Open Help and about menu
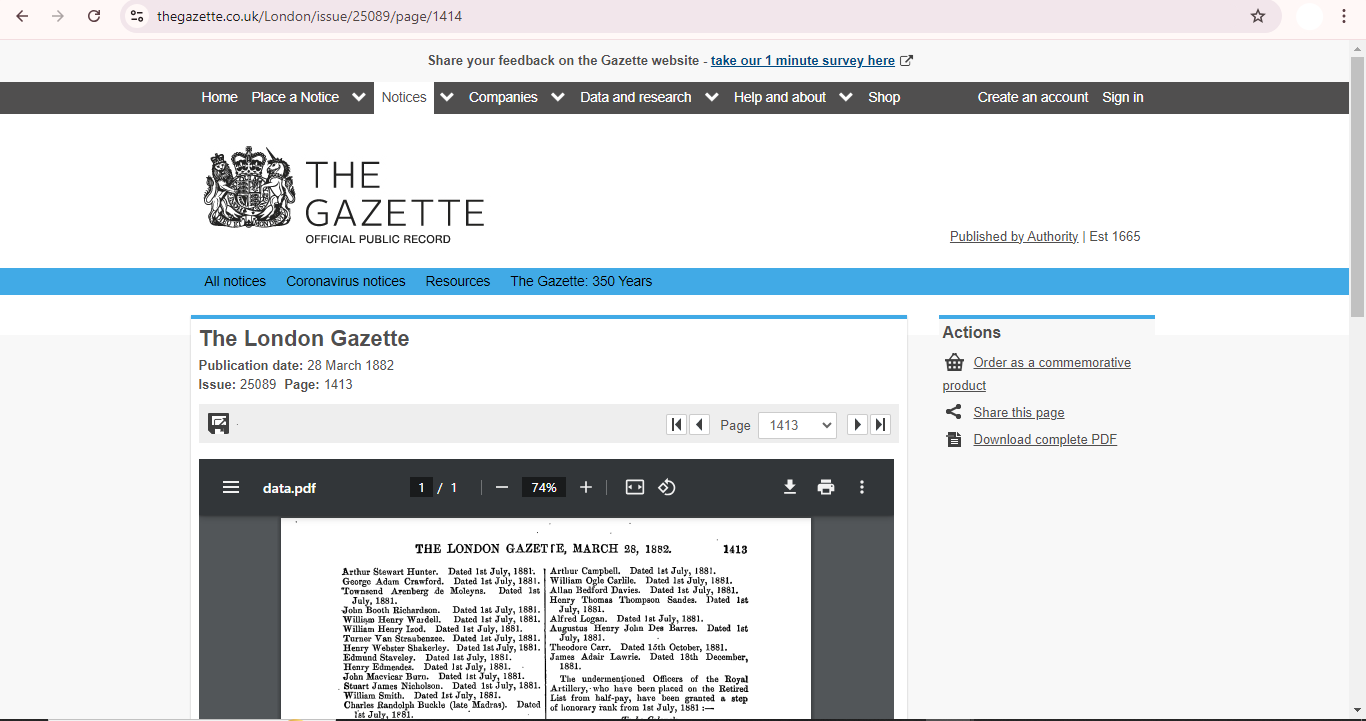This screenshot has height=721, width=1366. click(x=780, y=97)
